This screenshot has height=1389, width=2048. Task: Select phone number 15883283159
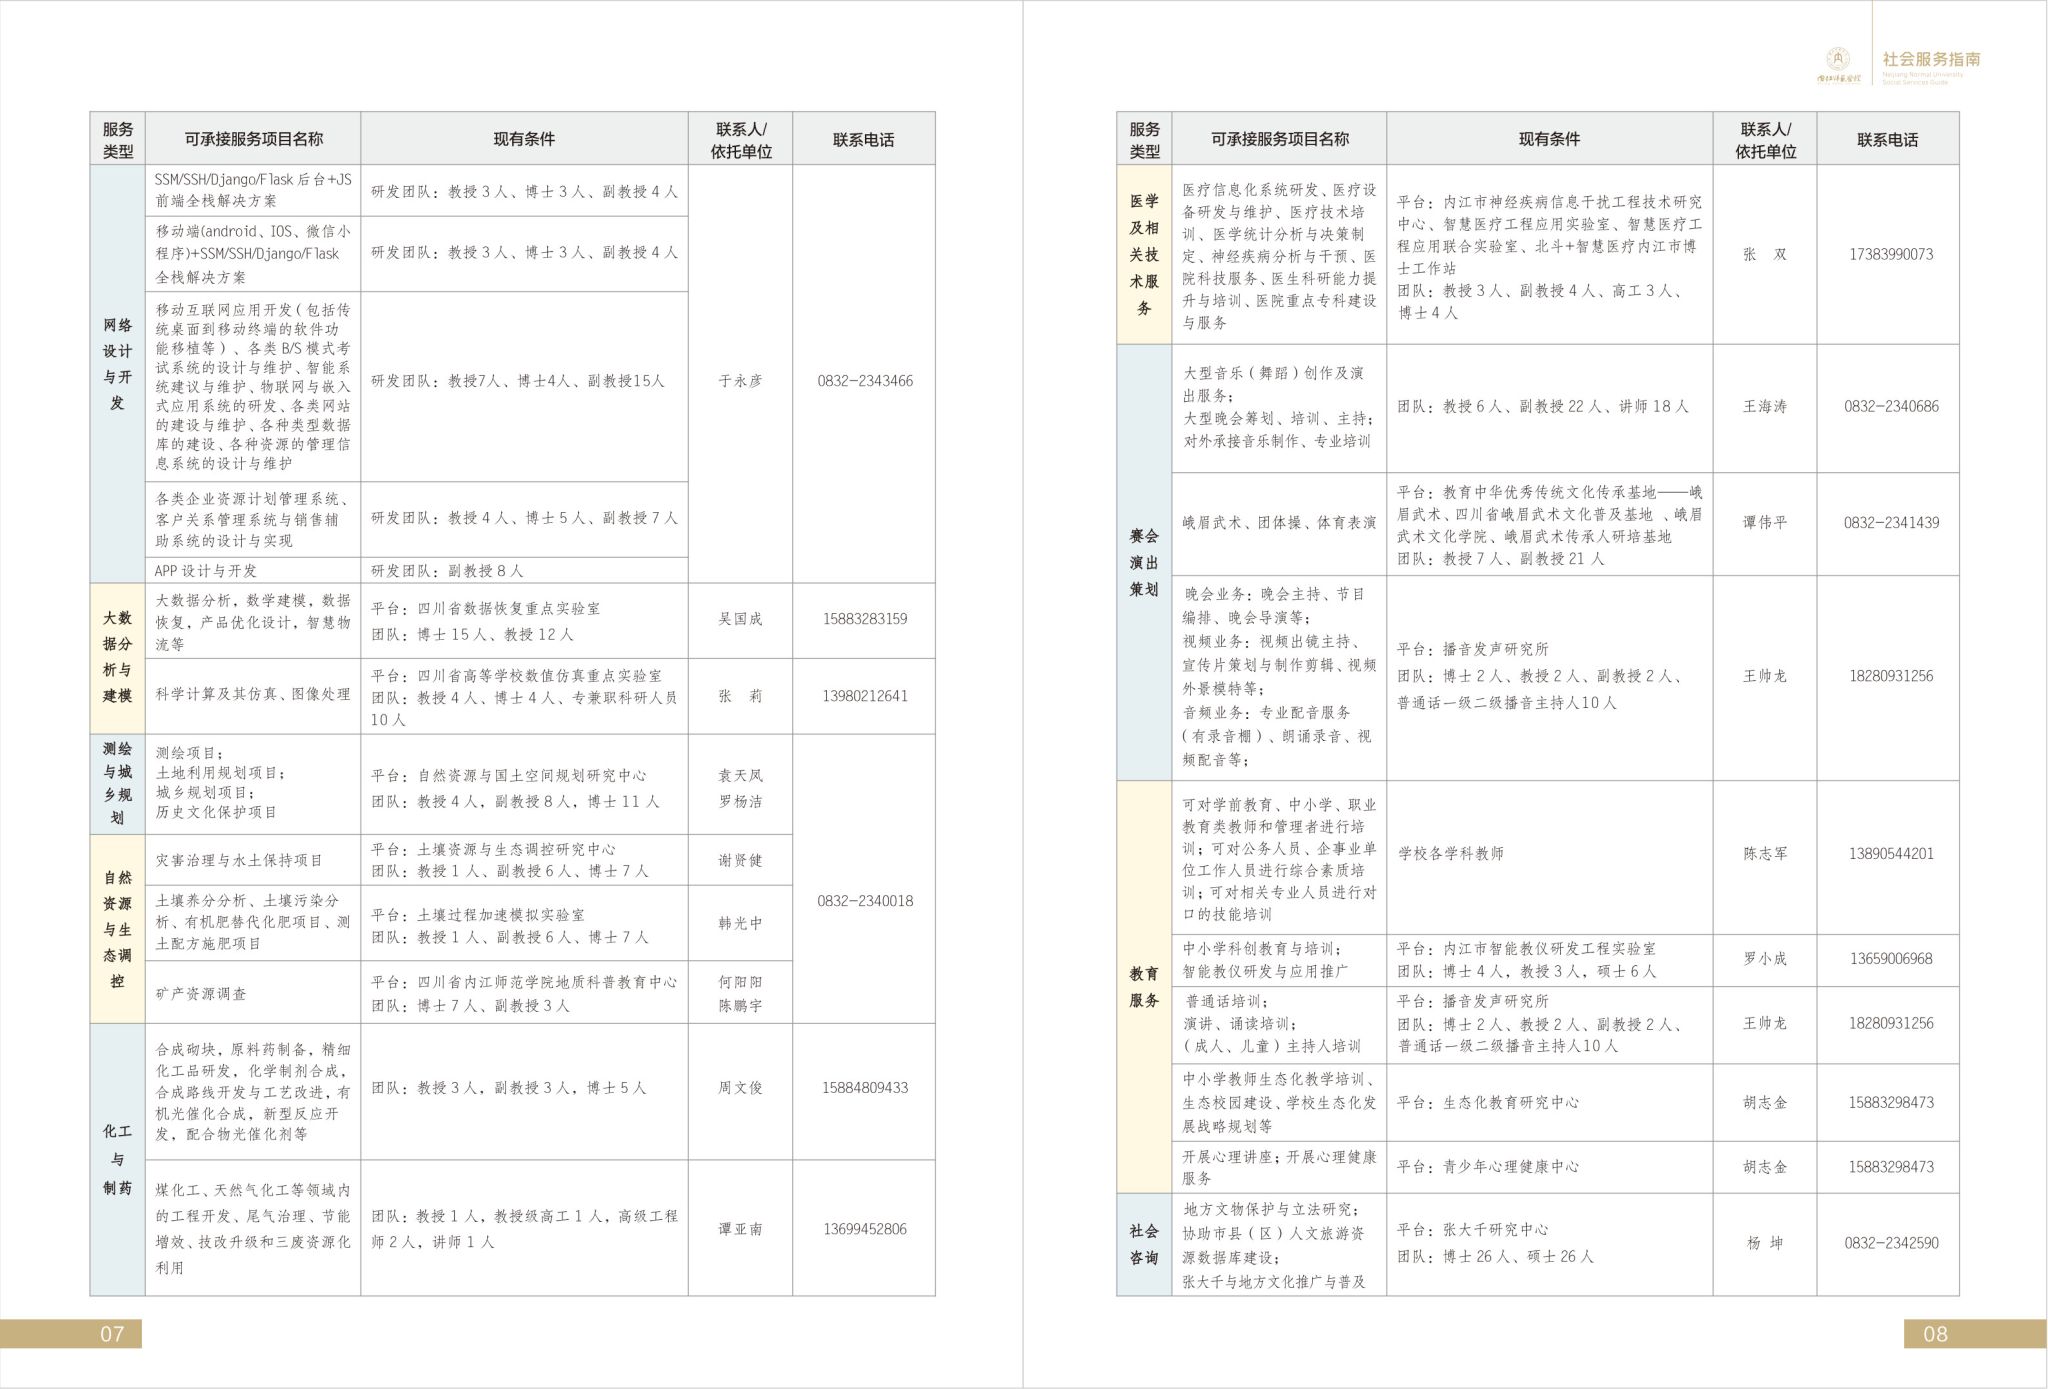(x=865, y=619)
